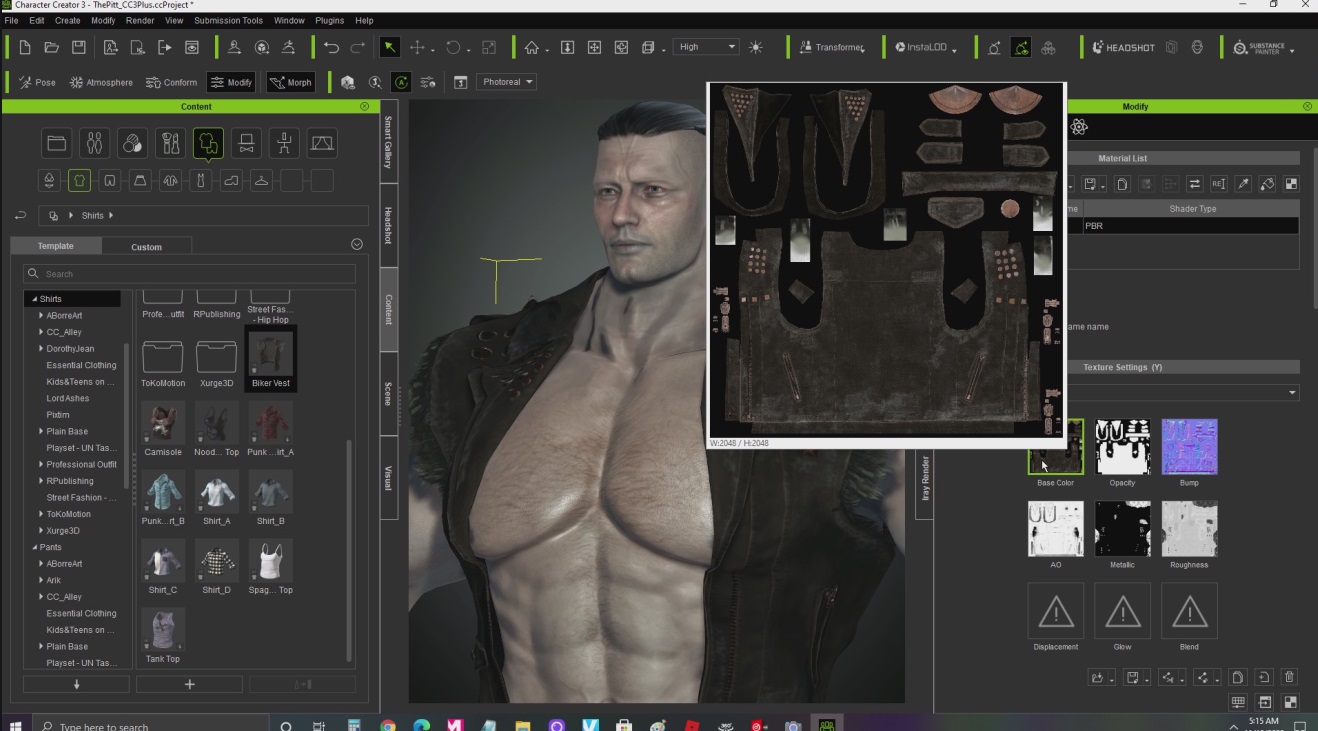Toggle Conform mode
Image resolution: width=1318 pixels, height=731 pixels.
171,82
